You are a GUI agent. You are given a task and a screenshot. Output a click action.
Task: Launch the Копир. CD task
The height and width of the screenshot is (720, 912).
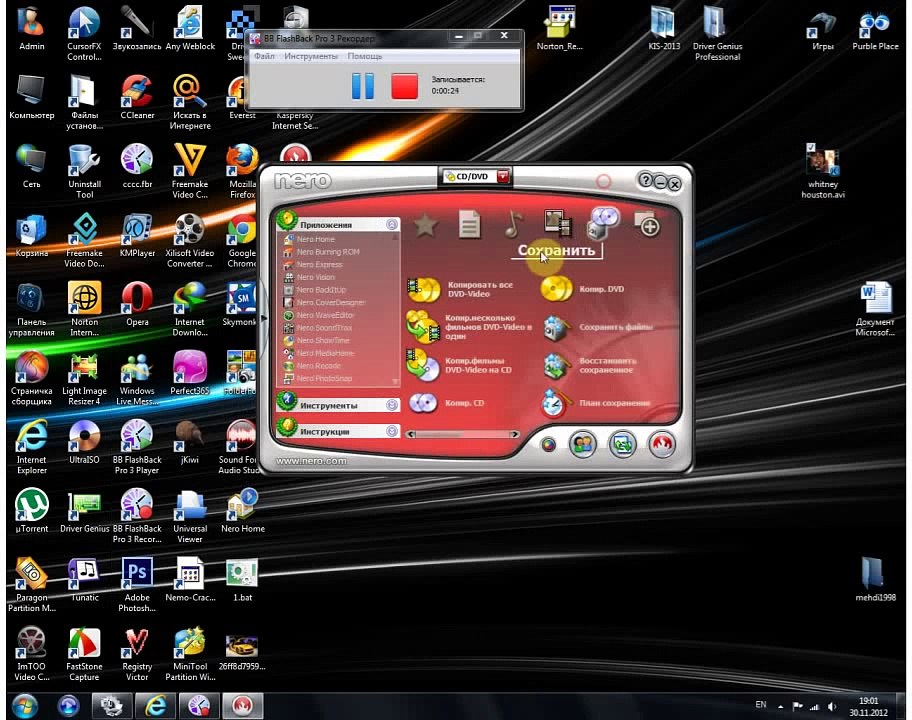pos(447,403)
